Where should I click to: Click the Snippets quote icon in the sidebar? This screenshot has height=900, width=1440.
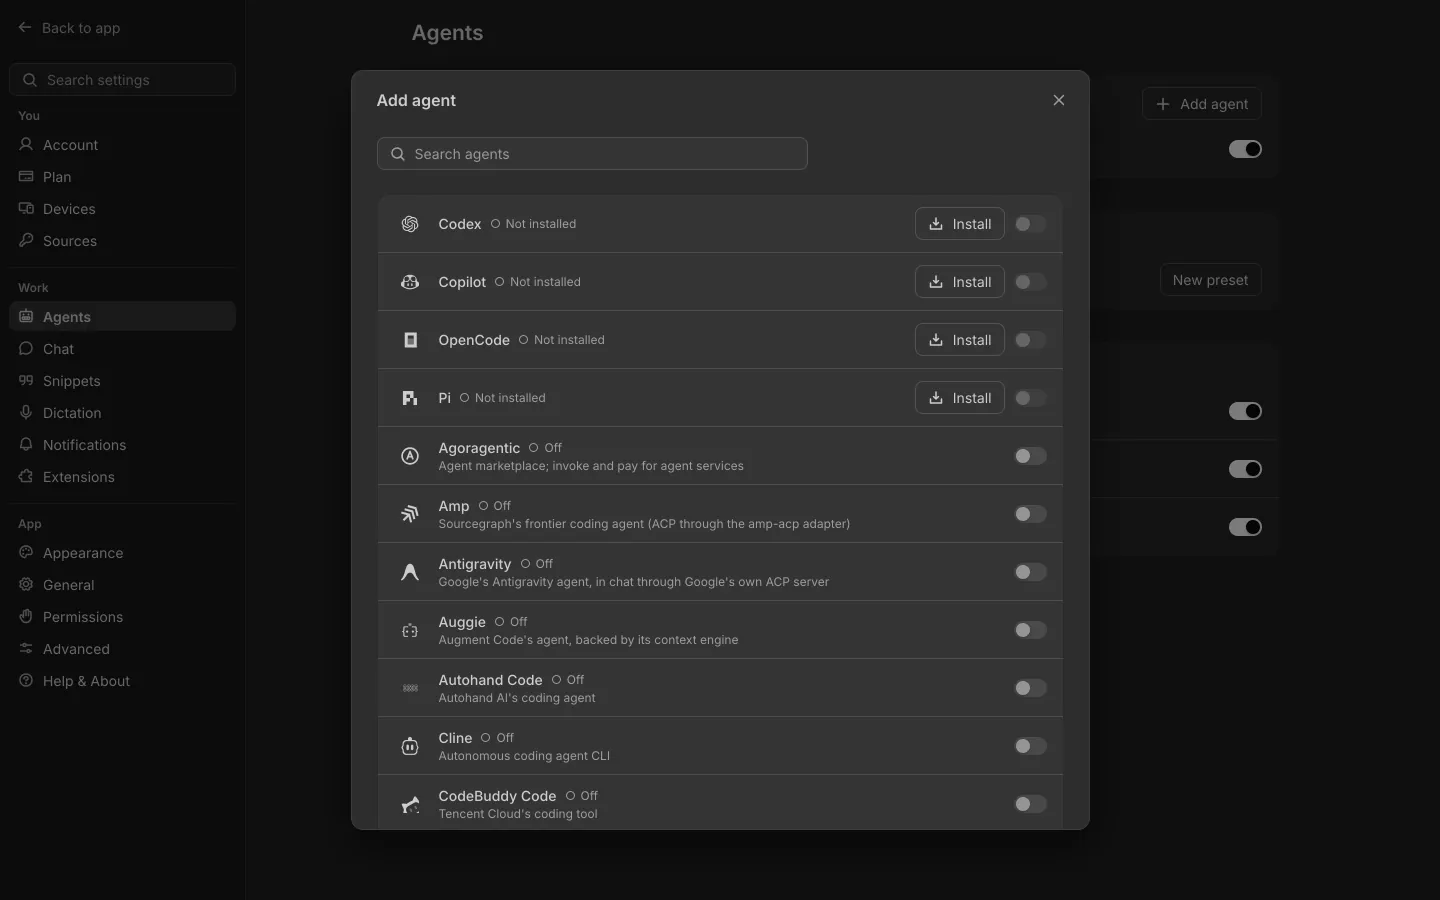click(x=26, y=381)
